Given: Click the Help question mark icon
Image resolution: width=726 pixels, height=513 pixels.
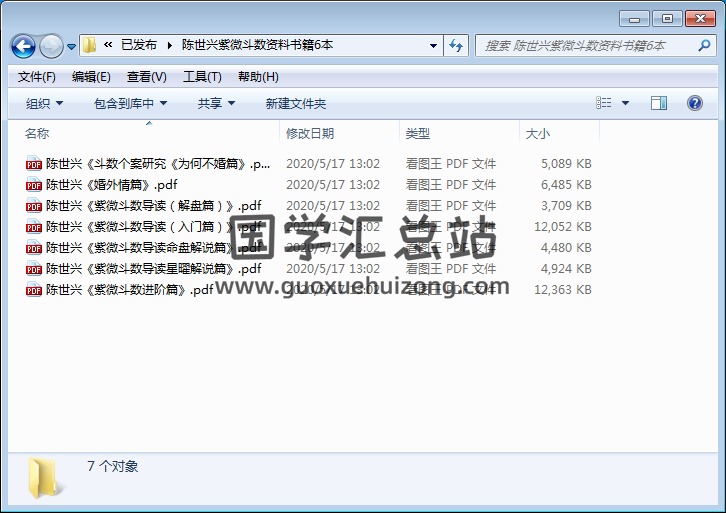Looking at the screenshot, I should [x=695, y=103].
